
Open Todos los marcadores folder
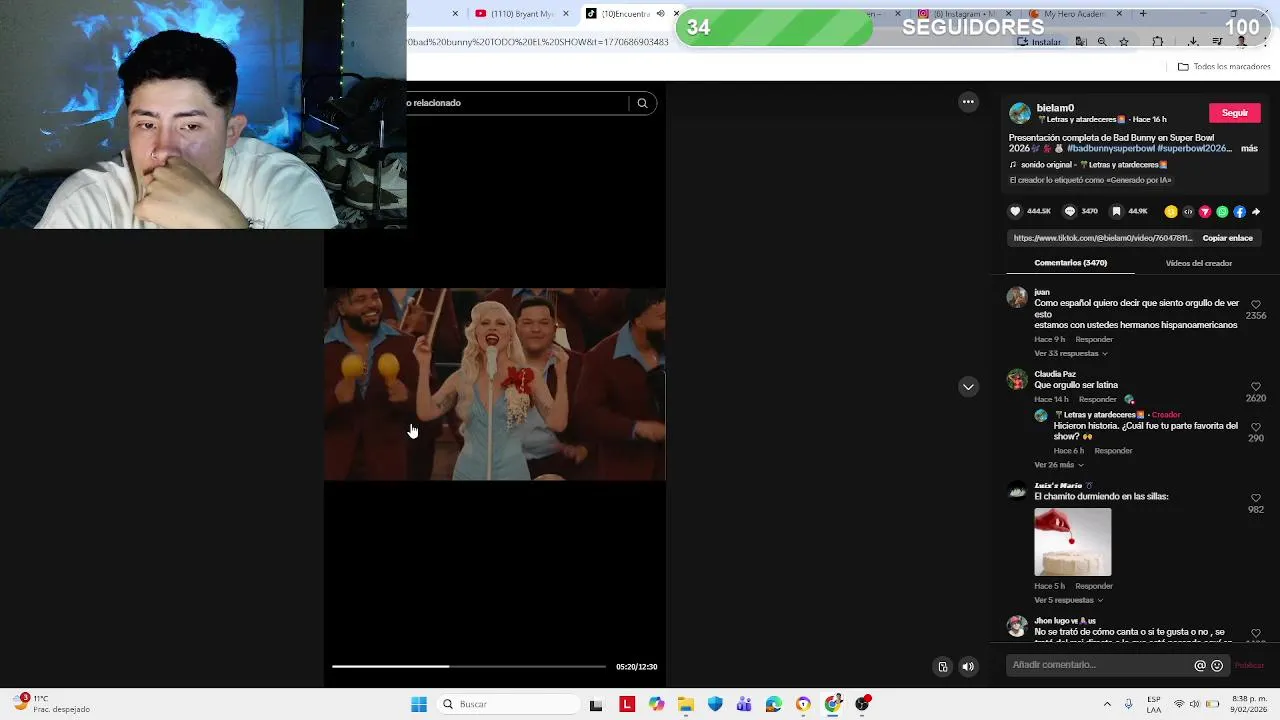click(x=1224, y=67)
